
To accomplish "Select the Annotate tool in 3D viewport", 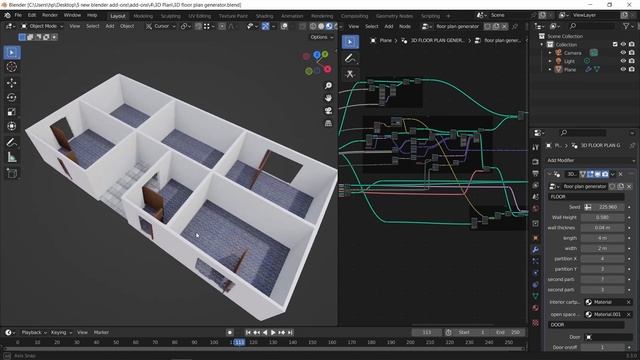I will click(x=11, y=142).
